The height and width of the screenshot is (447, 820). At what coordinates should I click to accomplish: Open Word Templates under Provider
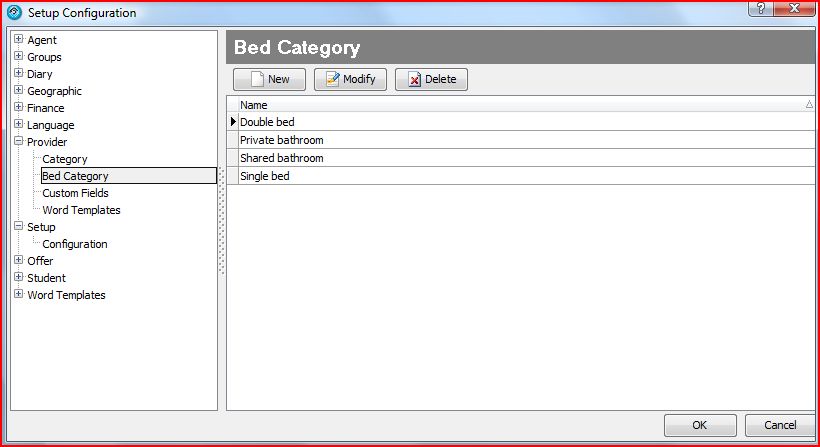click(81, 210)
